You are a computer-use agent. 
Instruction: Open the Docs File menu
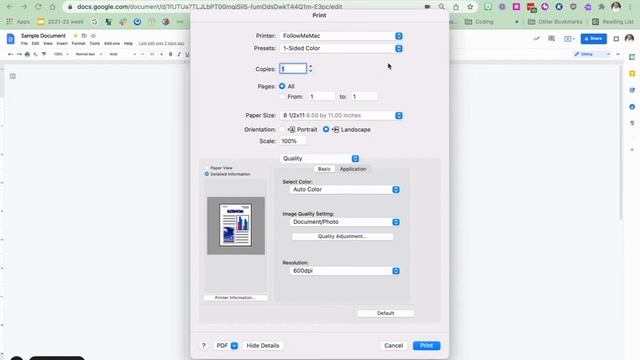24,43
